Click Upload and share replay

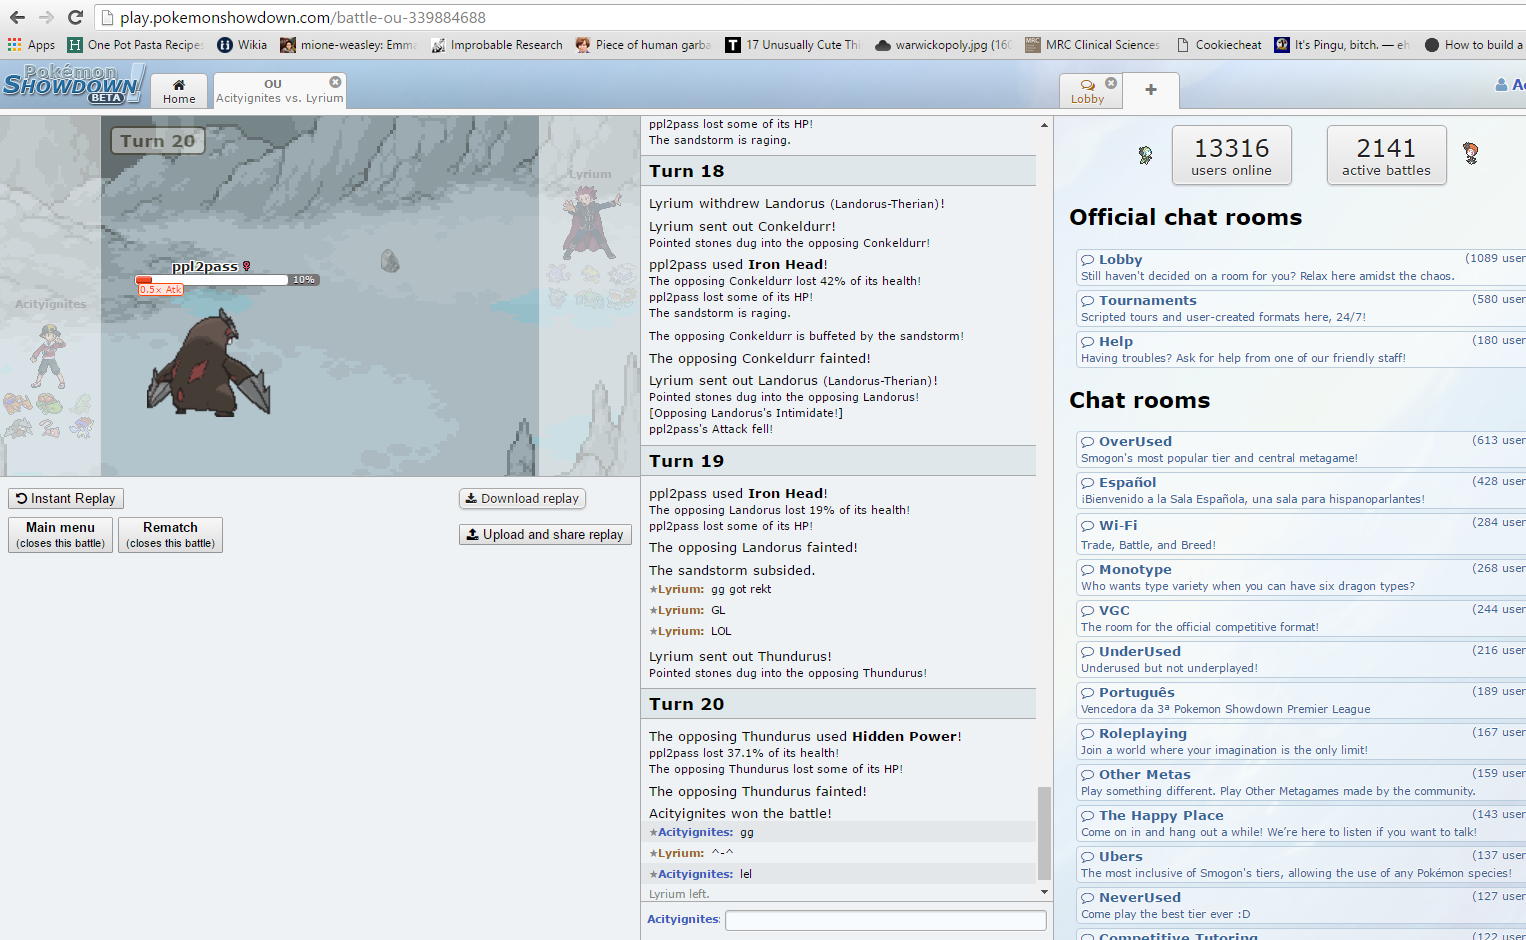click(x=545, y=534)
